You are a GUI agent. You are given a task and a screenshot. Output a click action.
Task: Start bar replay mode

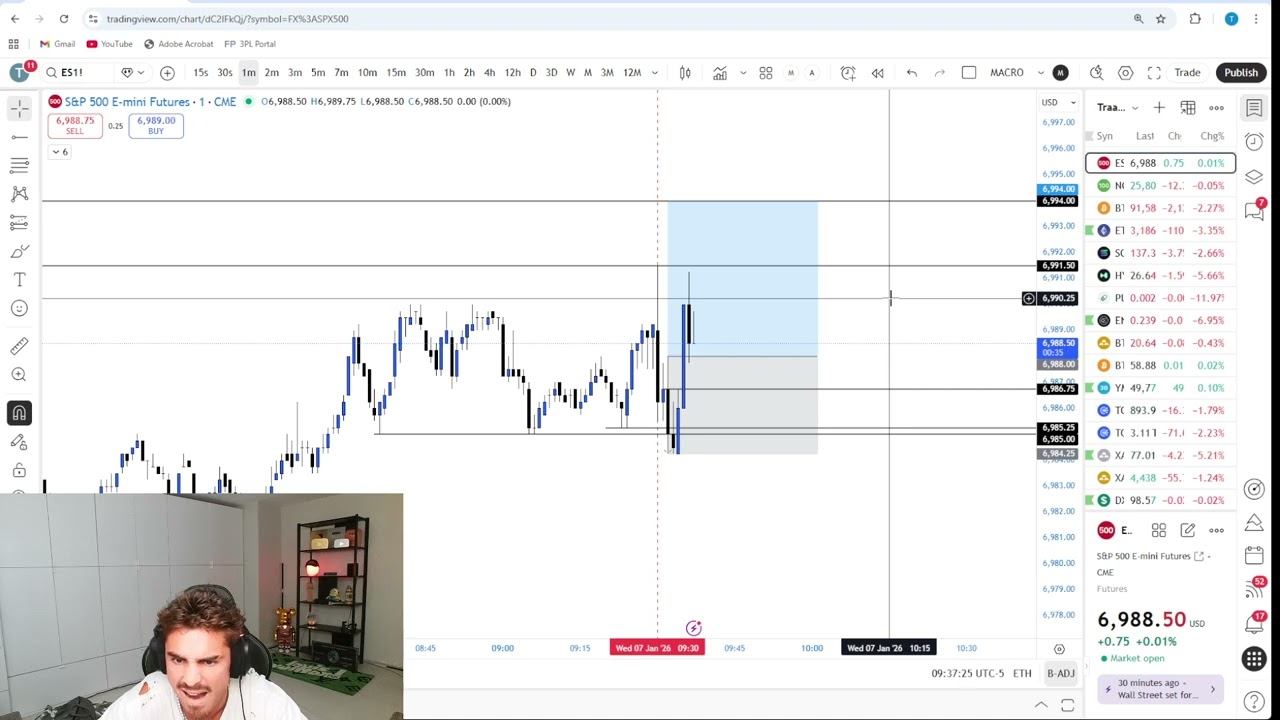877,72
